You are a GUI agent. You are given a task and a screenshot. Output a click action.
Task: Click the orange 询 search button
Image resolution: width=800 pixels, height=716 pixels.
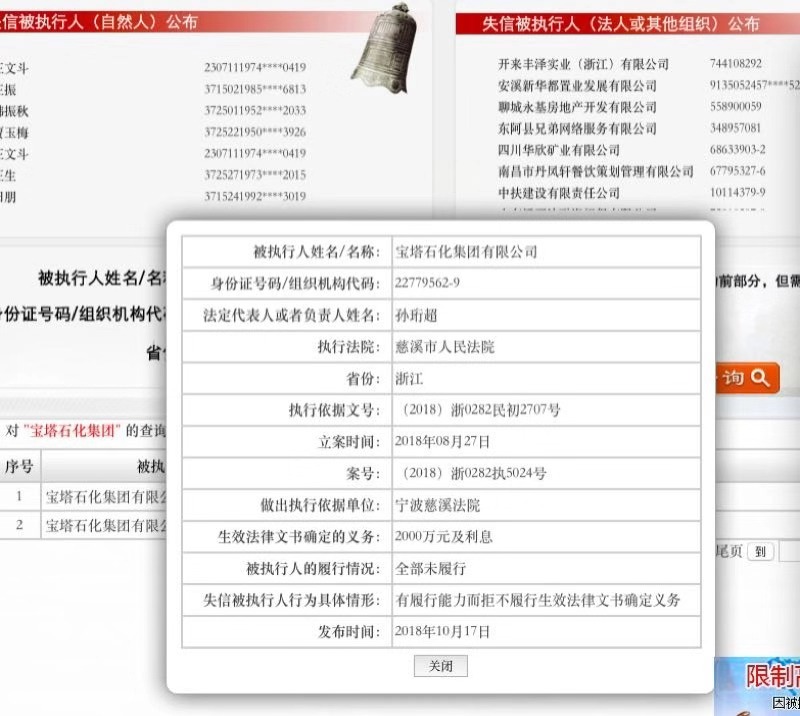(x=747, y=378)
